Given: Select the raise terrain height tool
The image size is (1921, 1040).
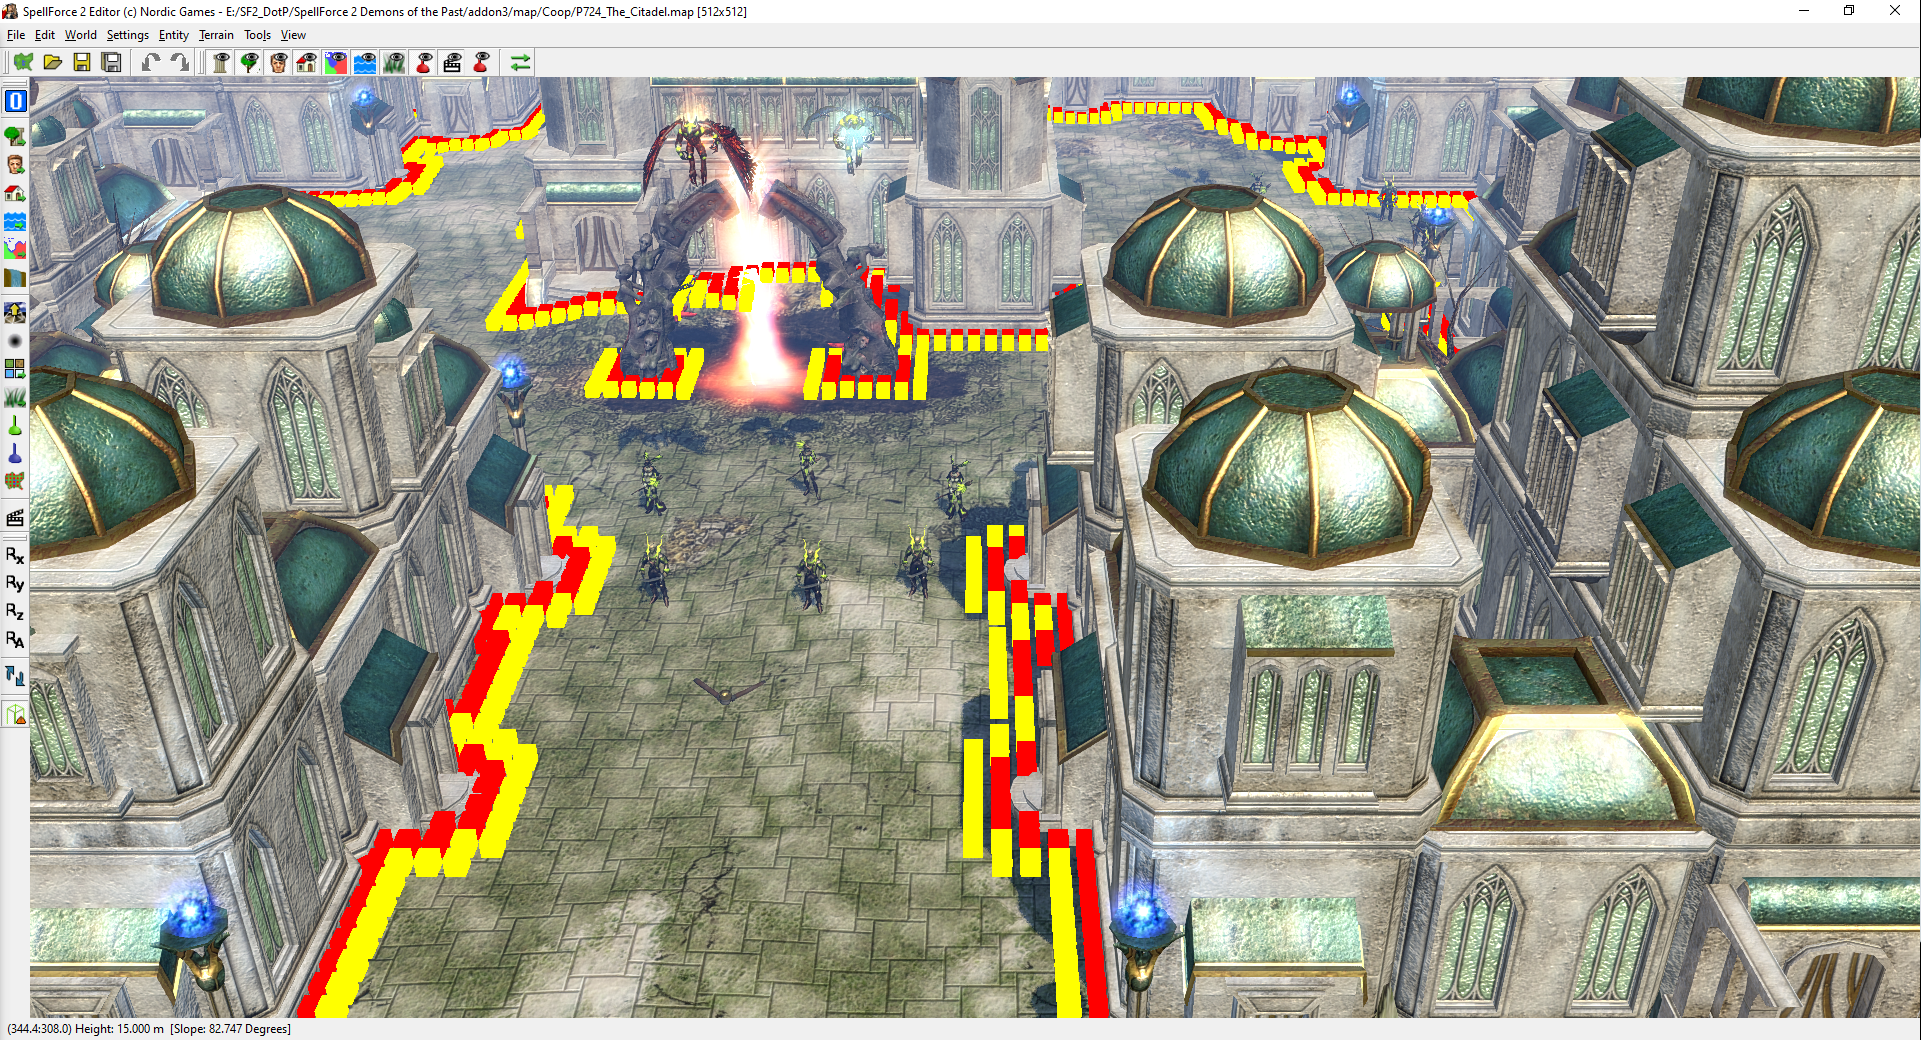Looking at the screenshot, I should (x=15, y=313).
